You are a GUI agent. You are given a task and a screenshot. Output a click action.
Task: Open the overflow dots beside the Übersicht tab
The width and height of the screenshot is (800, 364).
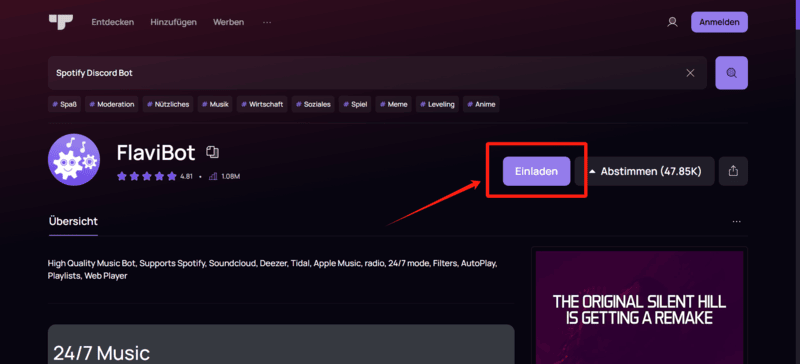[x=736, y=222]
